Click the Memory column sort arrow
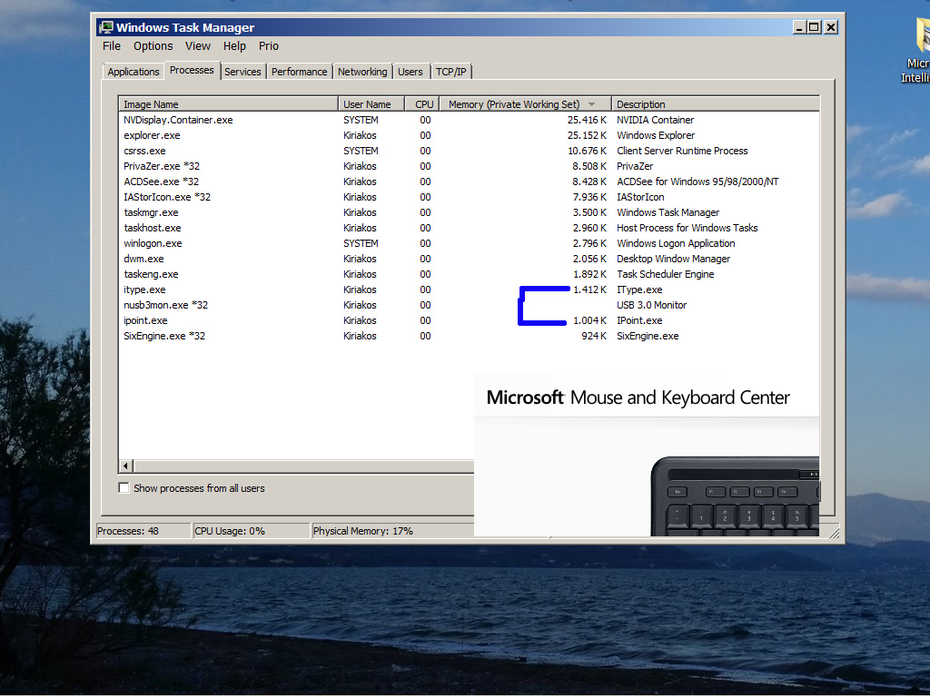 [x=592, y=104]
